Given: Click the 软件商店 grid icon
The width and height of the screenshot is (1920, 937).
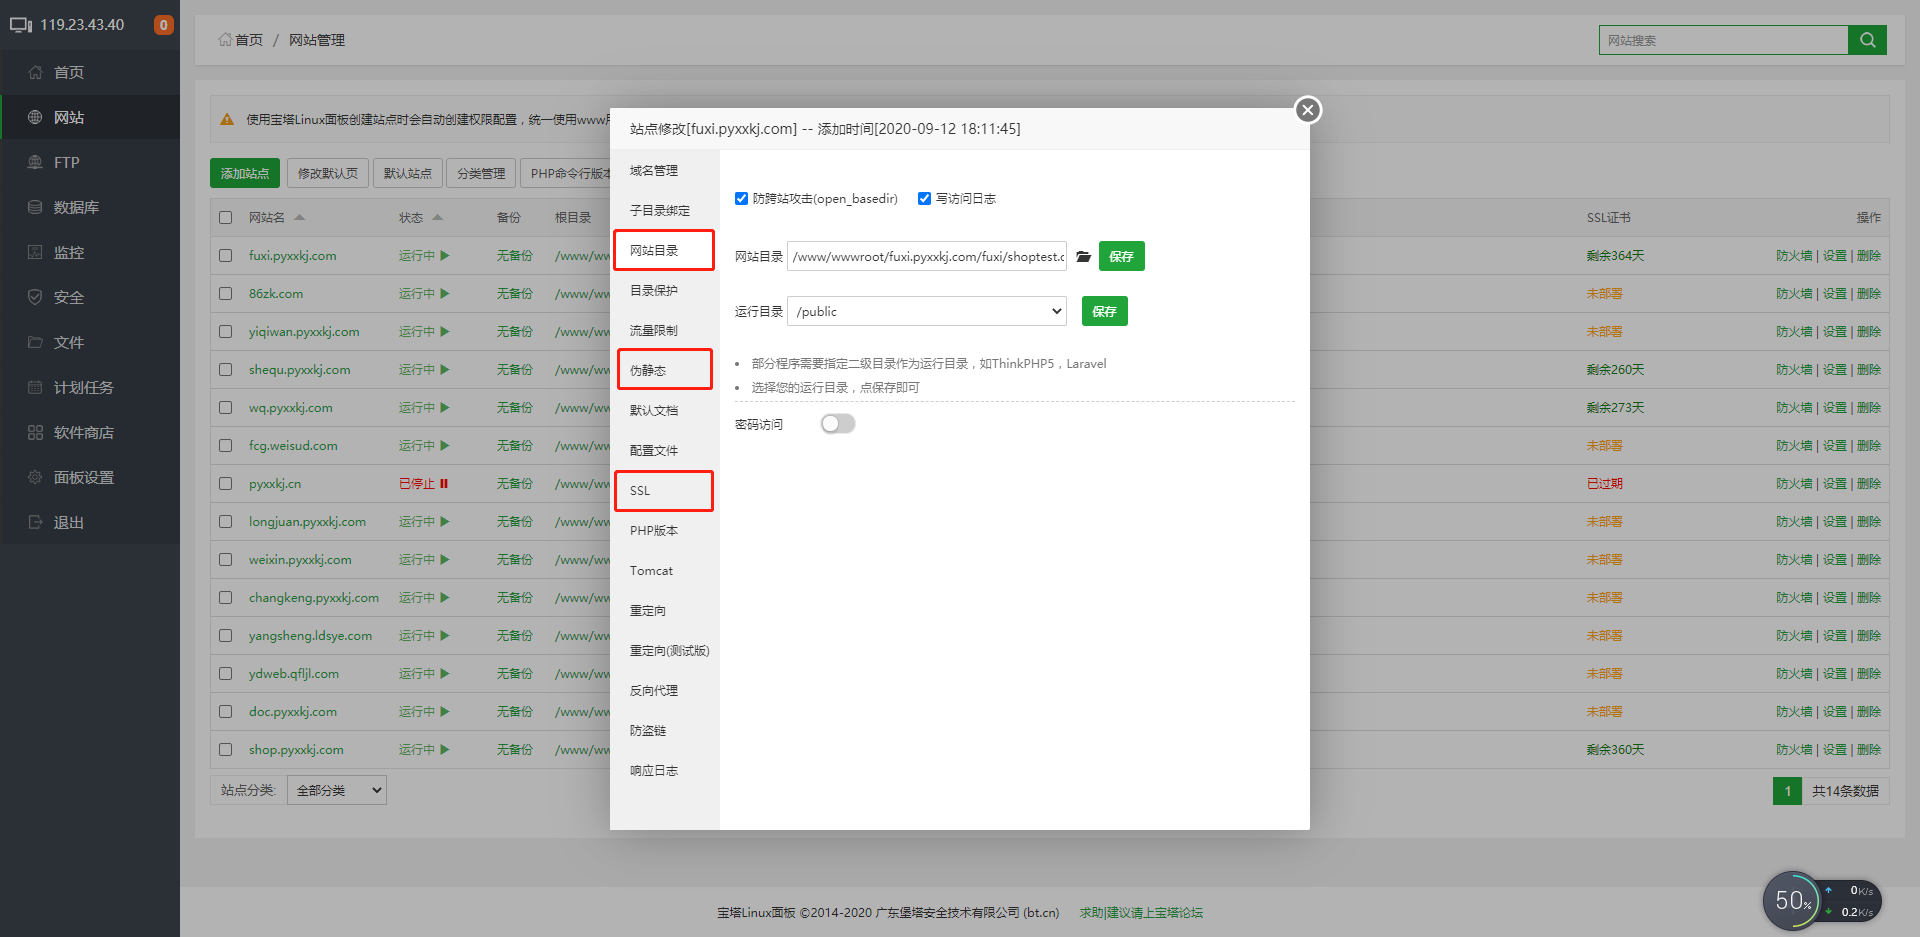Looking at the screenshot, I should tap(35, 432).
